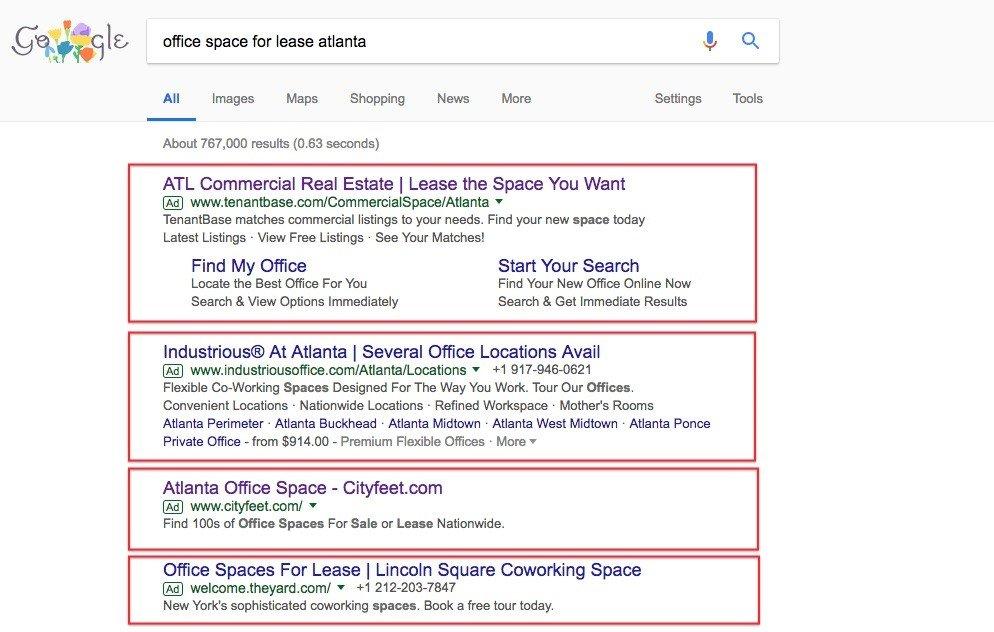This screenshot has height=632, width=994.
Task: Click the Google doodle logo
Action: click(x=69, y=40)
